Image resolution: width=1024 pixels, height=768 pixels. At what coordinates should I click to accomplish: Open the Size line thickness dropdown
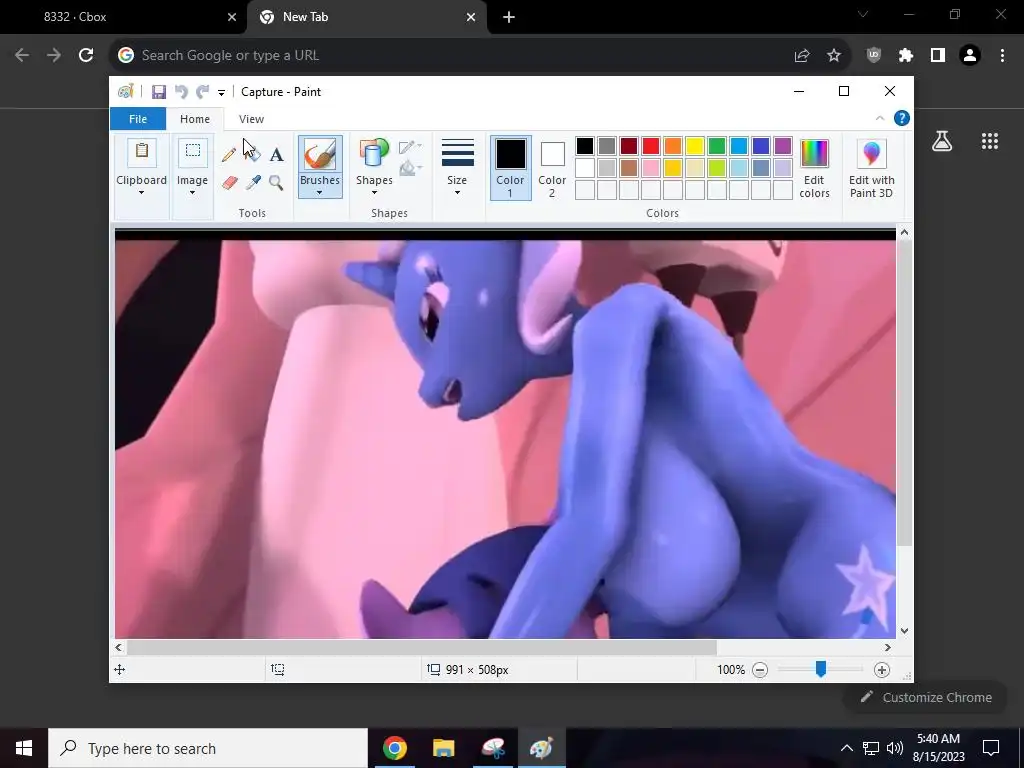[457, 167]
